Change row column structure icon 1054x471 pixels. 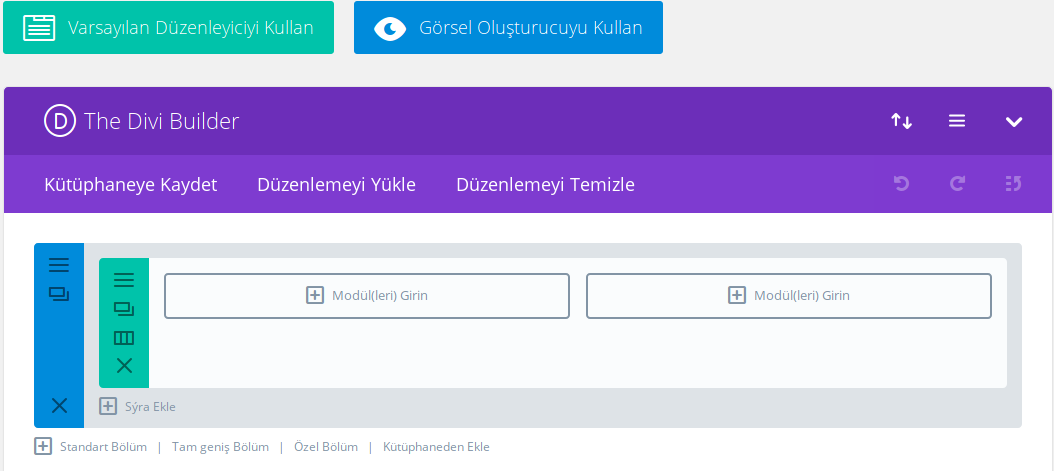124,338
